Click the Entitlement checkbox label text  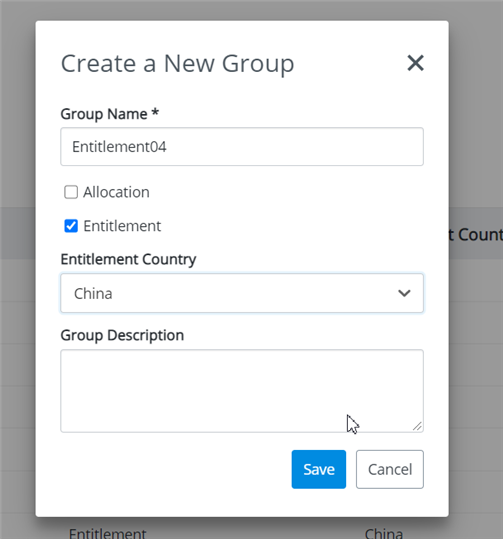[122, 226]
